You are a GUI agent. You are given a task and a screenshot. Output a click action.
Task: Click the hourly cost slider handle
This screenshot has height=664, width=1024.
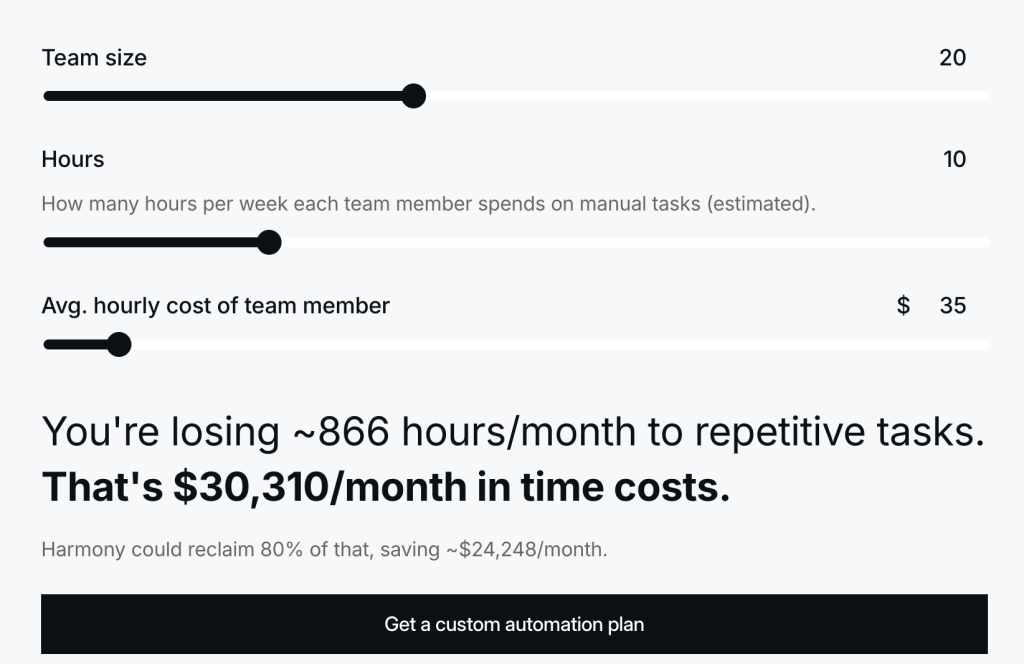[119, 345]
